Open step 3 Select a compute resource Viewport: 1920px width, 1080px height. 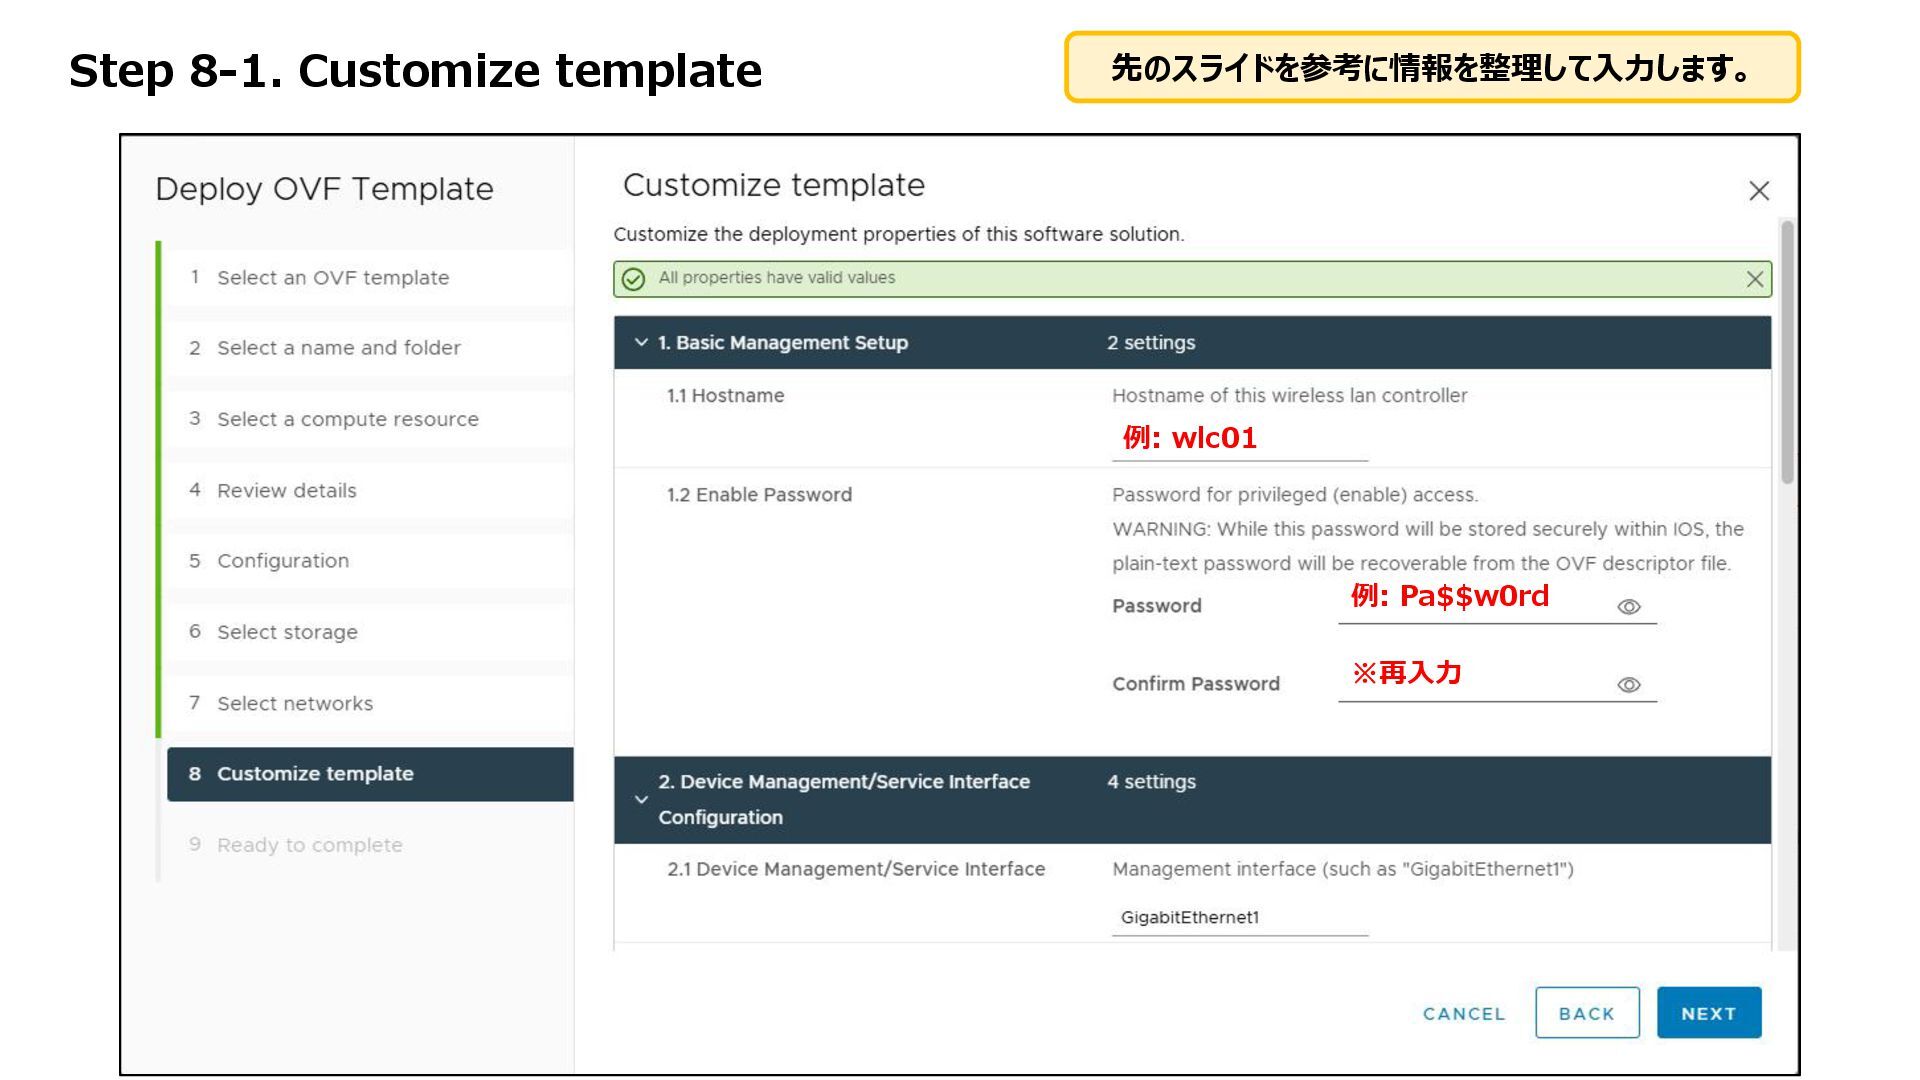click(347, 419)
